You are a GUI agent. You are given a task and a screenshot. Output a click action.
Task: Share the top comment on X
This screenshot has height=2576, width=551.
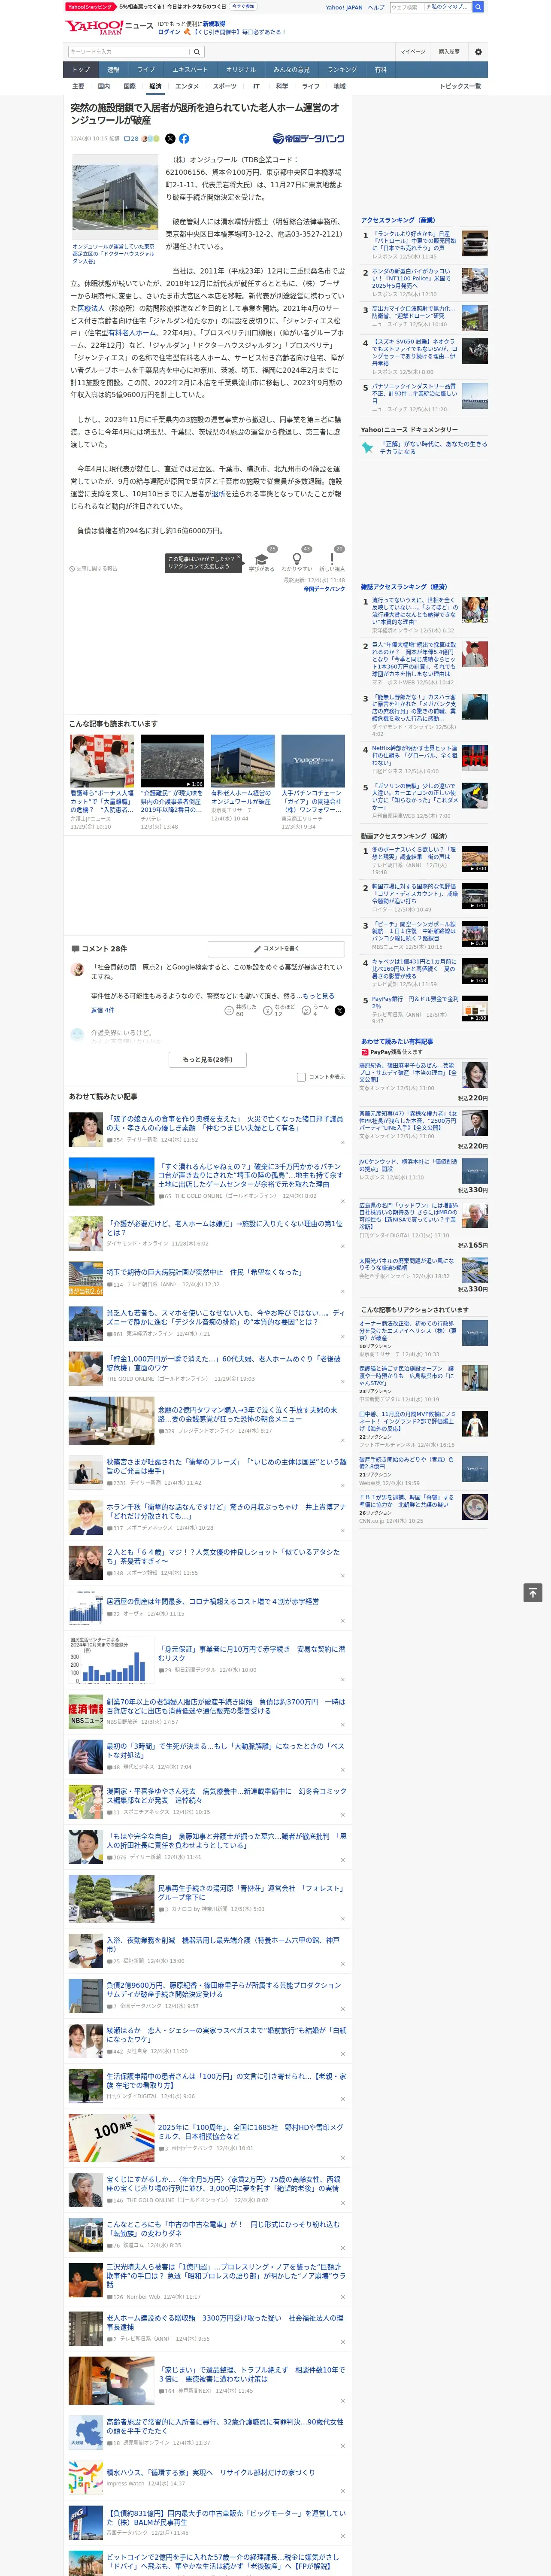339,1011
